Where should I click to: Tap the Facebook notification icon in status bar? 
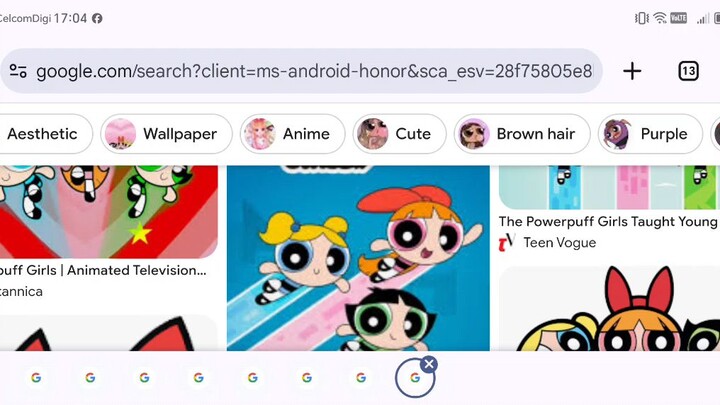[x=97, y=18]
